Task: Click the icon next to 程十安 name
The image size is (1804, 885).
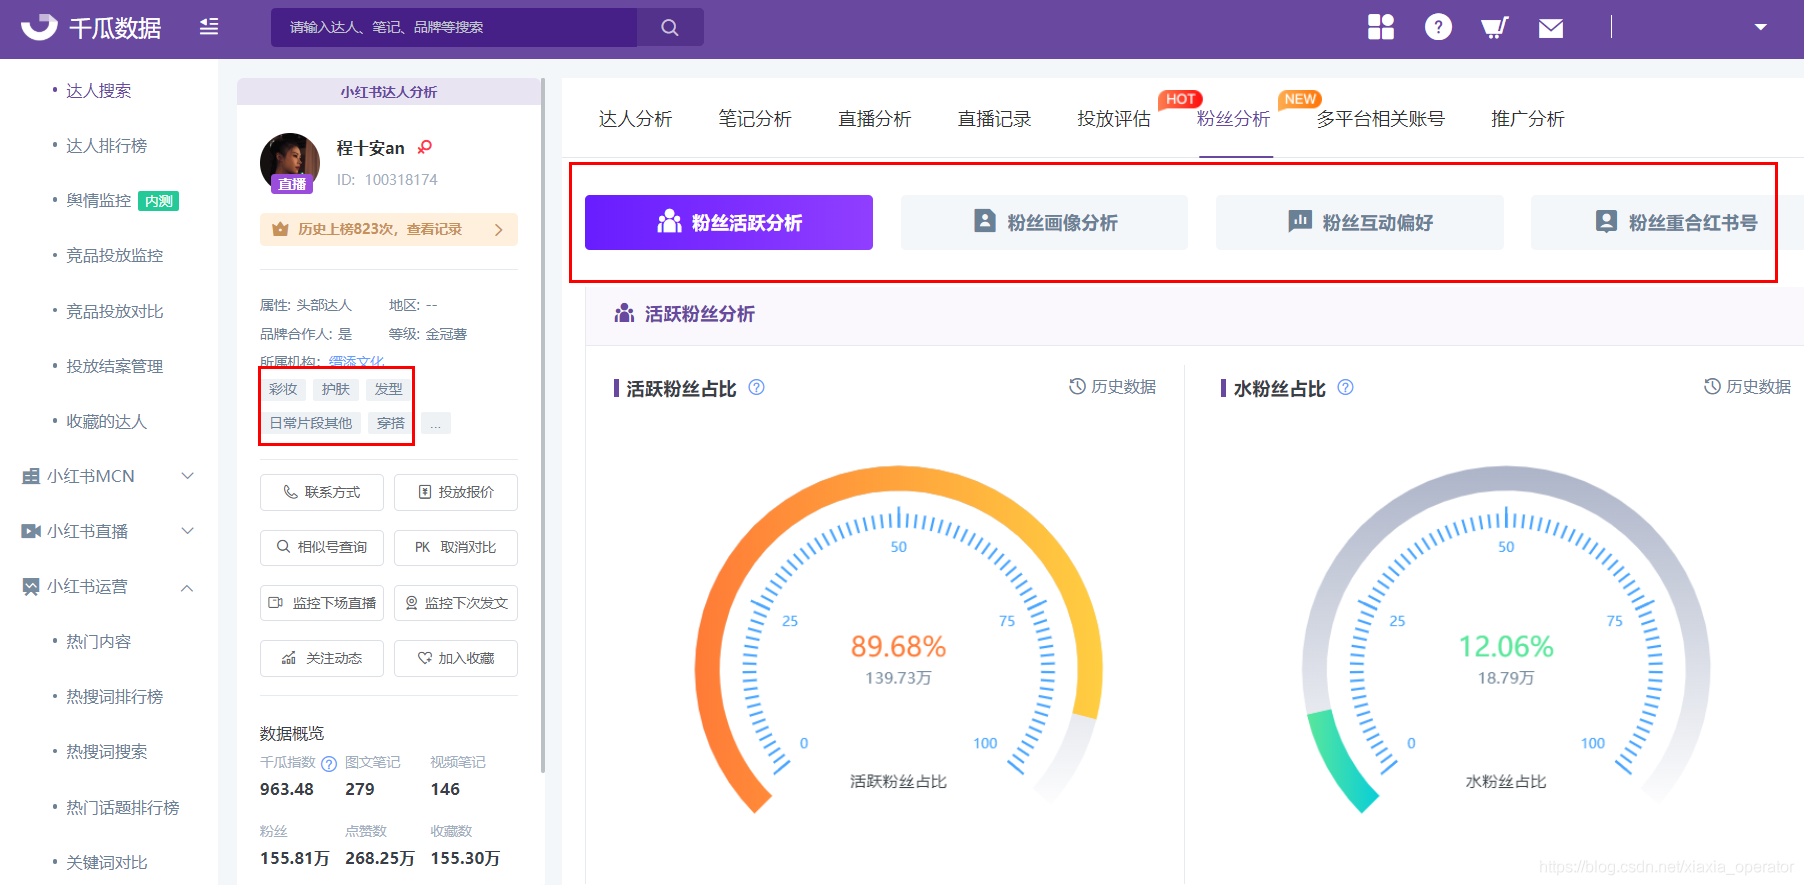Action: [425, 147]
